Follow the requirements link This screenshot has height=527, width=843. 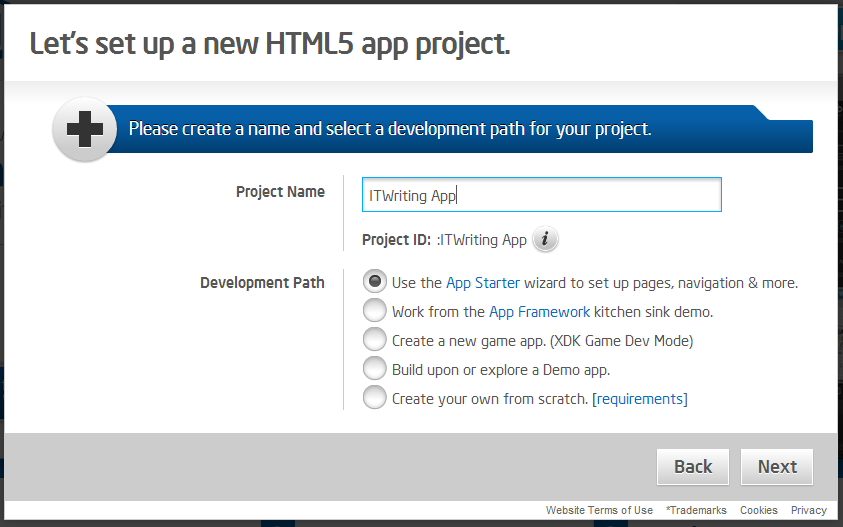pos(640,399)
